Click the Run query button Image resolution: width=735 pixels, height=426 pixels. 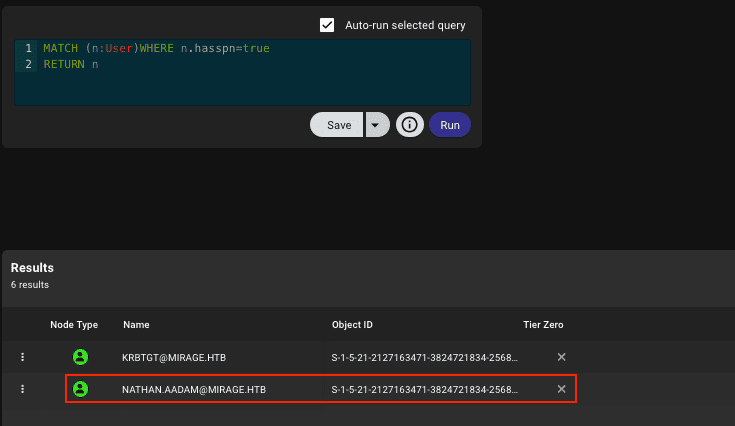pyautogui.click(x=450, y=125)
